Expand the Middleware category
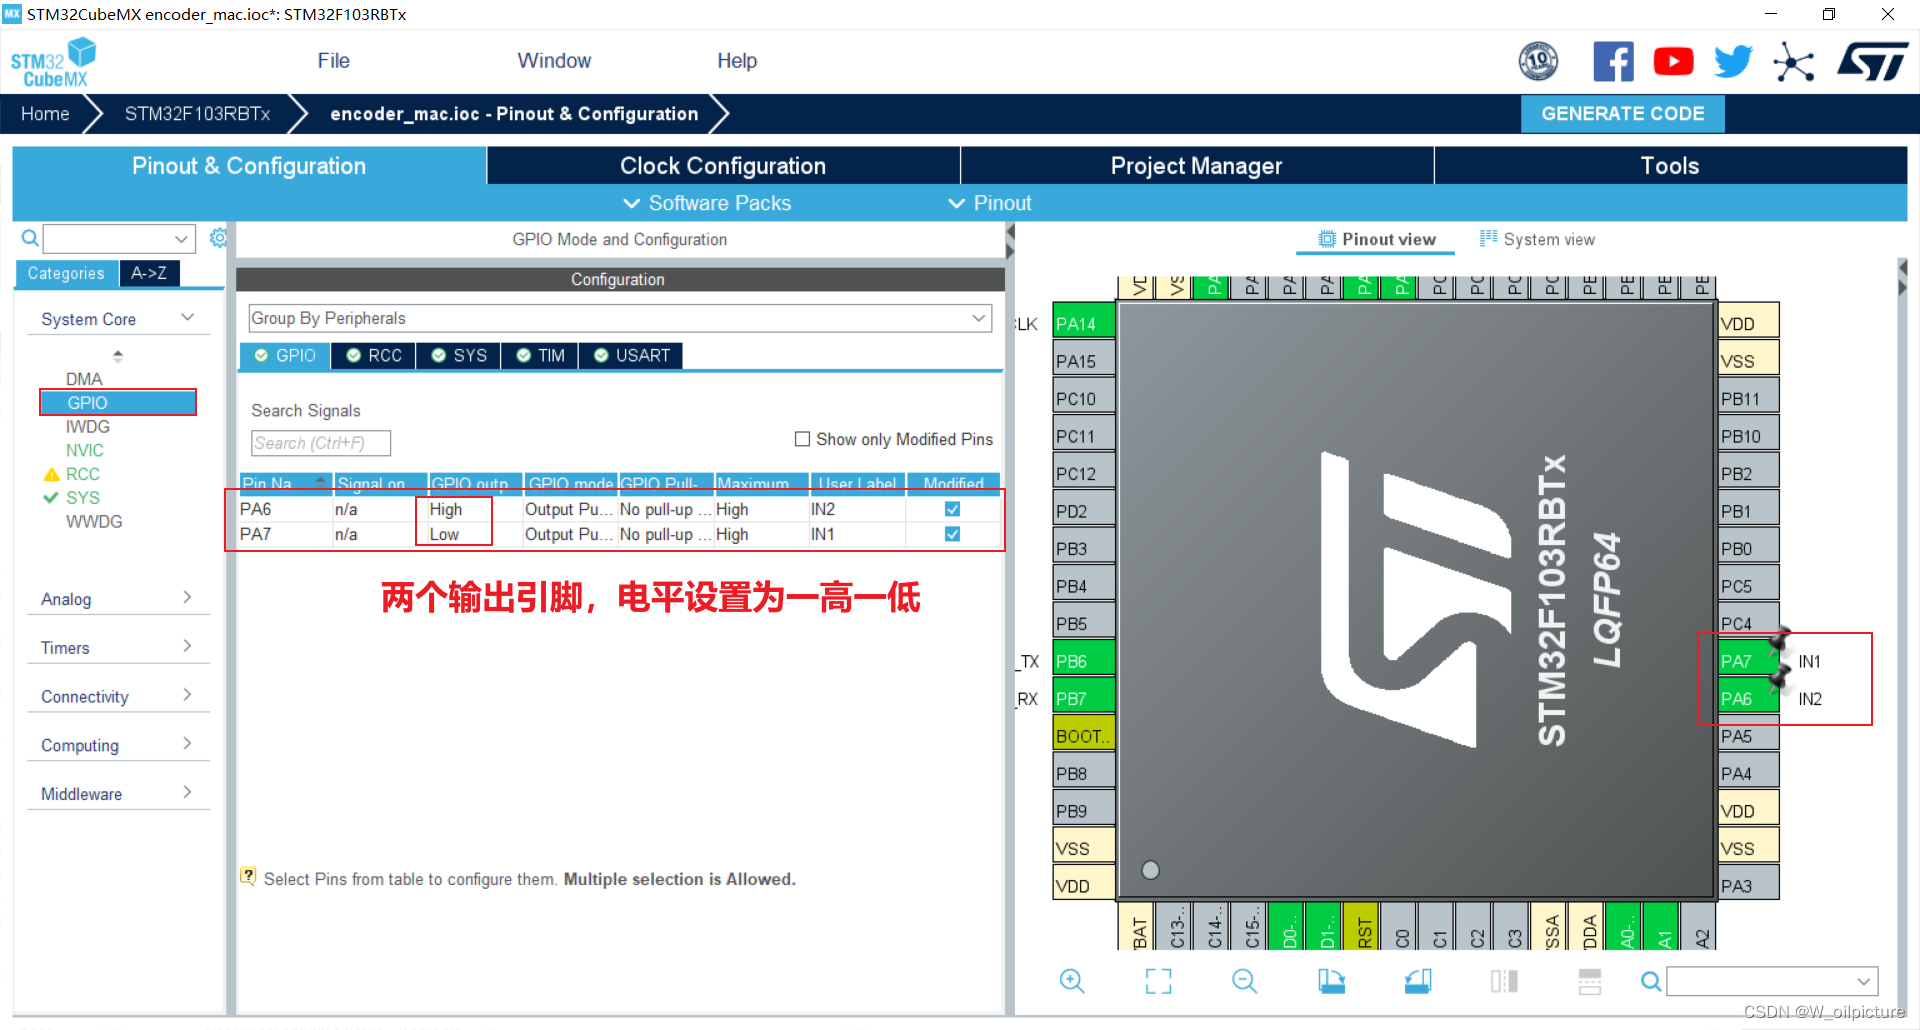The height and width of the screenshot is (1030, 1920). click(118, 794)
